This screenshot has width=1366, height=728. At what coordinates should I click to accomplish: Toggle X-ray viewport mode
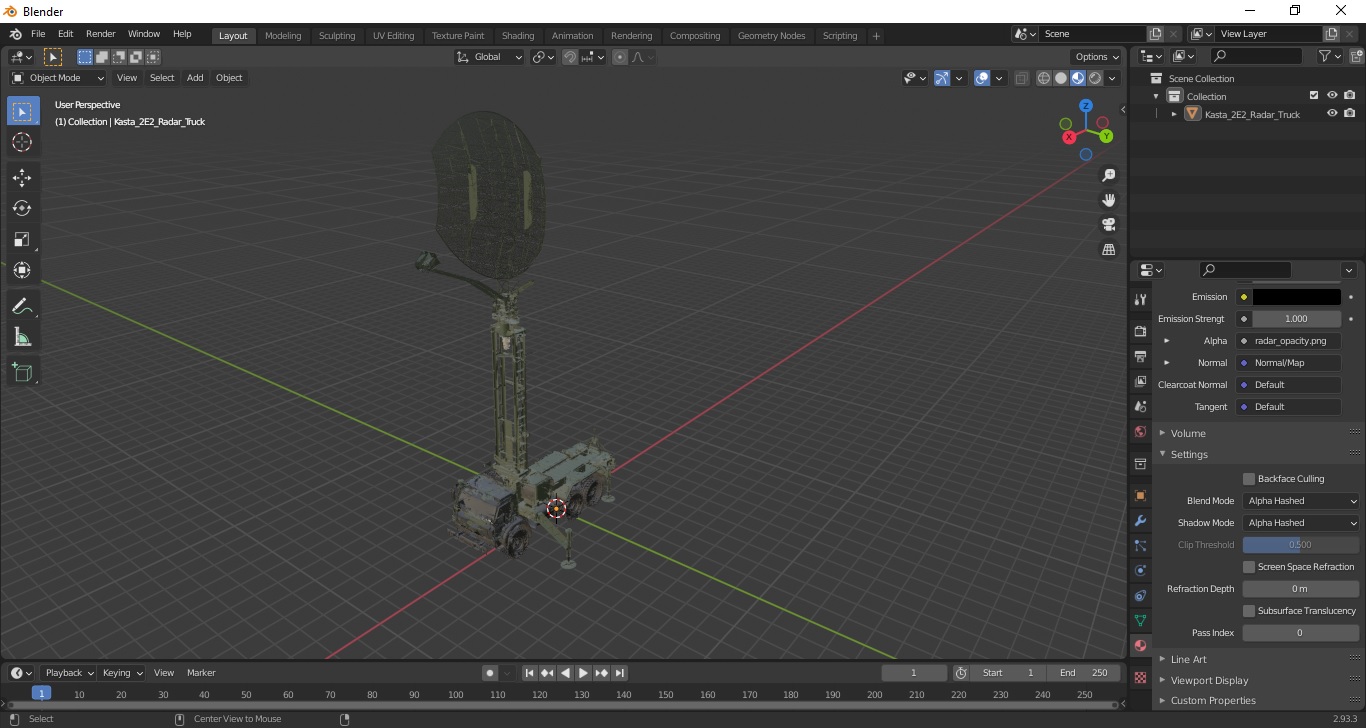(x=1021, y=78)
